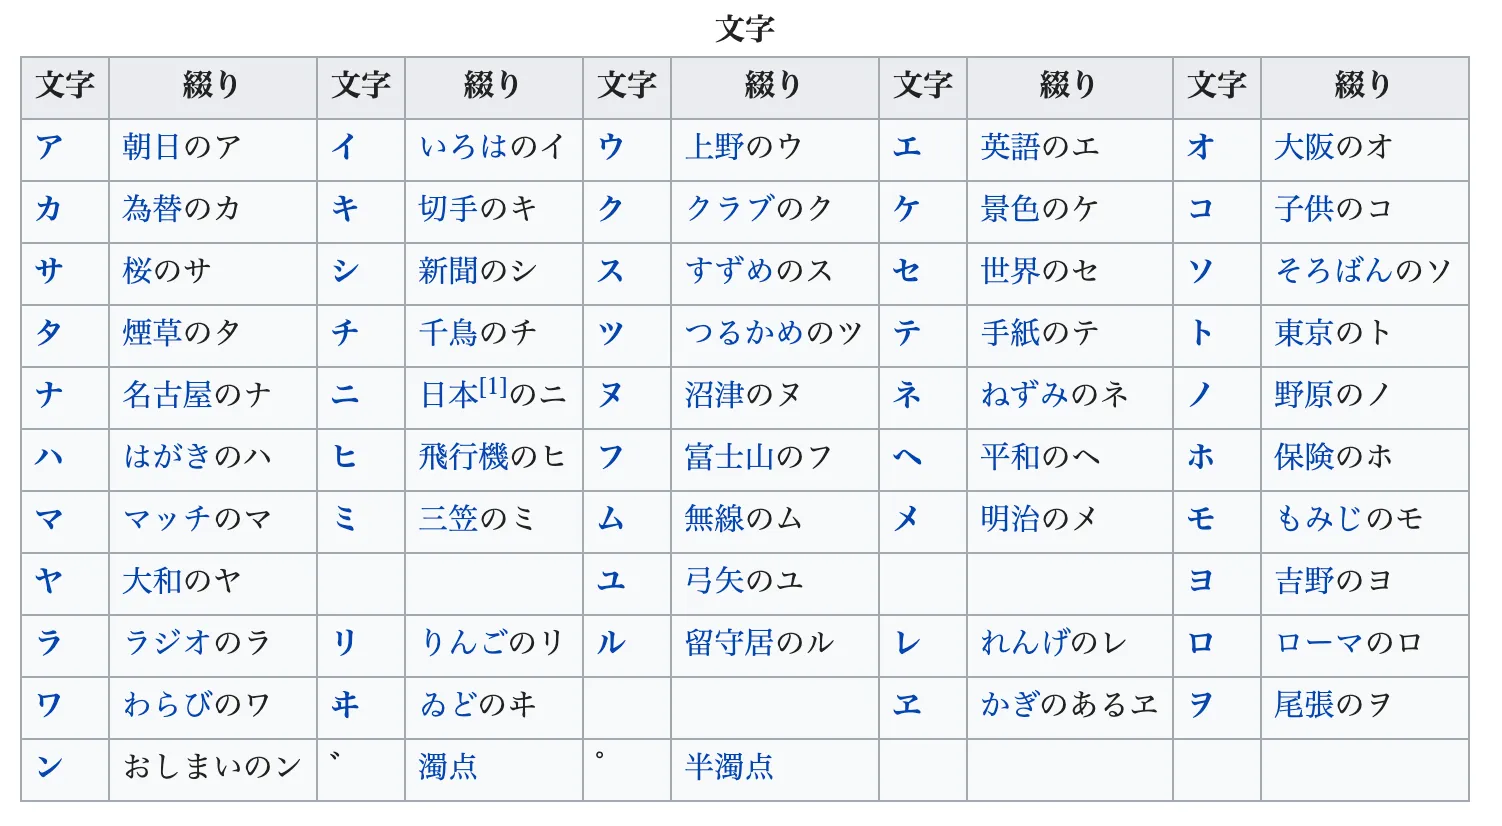Follow the 濁点 link
The width and height of the screenshot is (1502, 826).
[448, 768]
